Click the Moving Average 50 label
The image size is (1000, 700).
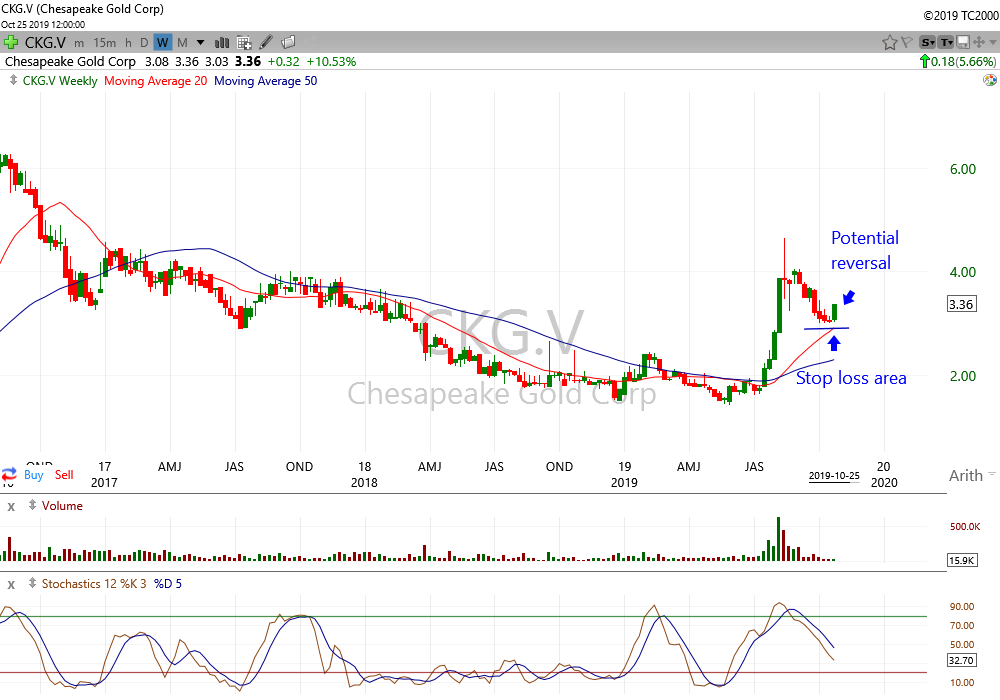[x=265, y=81]
